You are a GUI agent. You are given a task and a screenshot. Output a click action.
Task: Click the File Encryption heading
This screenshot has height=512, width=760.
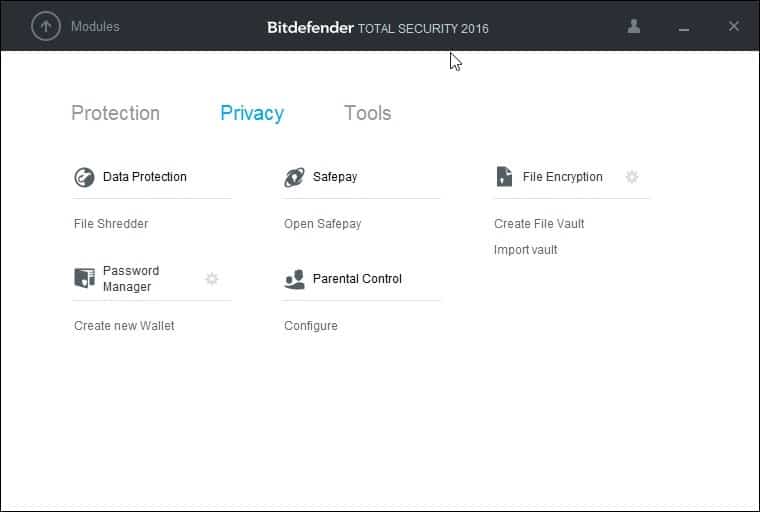click(x=563, y=177)
